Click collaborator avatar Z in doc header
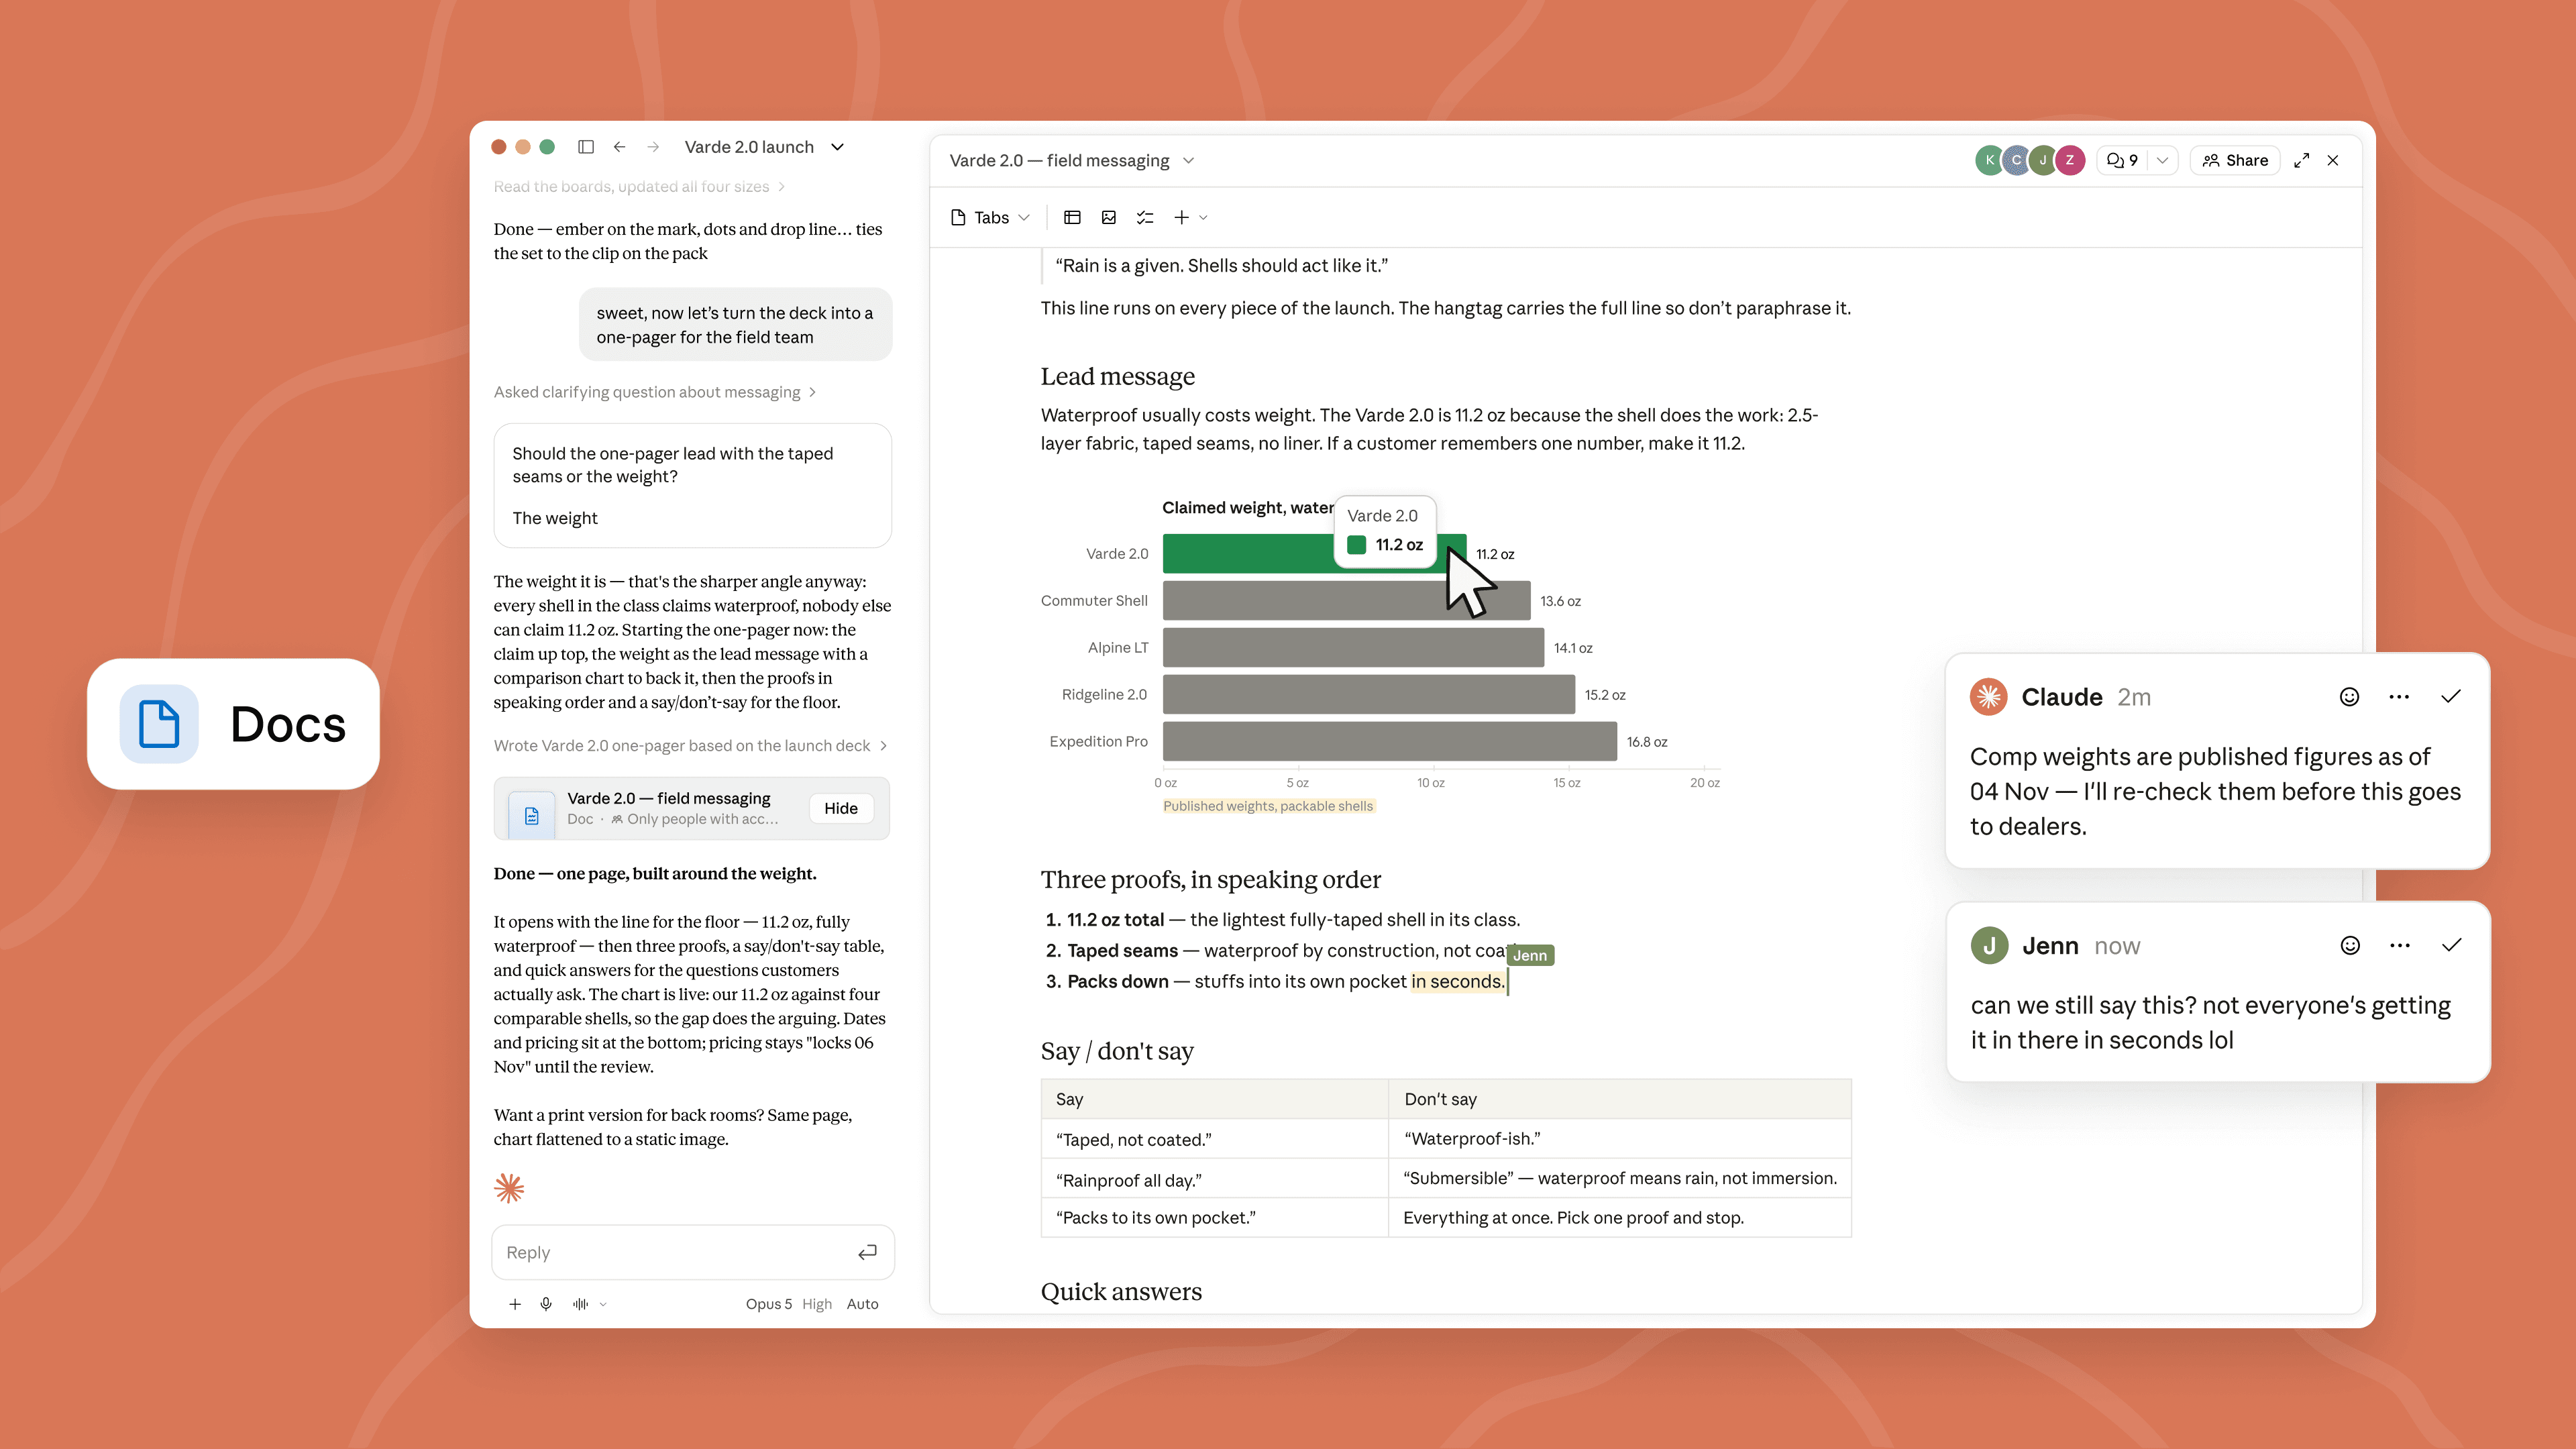 (x=2069, y=160)
